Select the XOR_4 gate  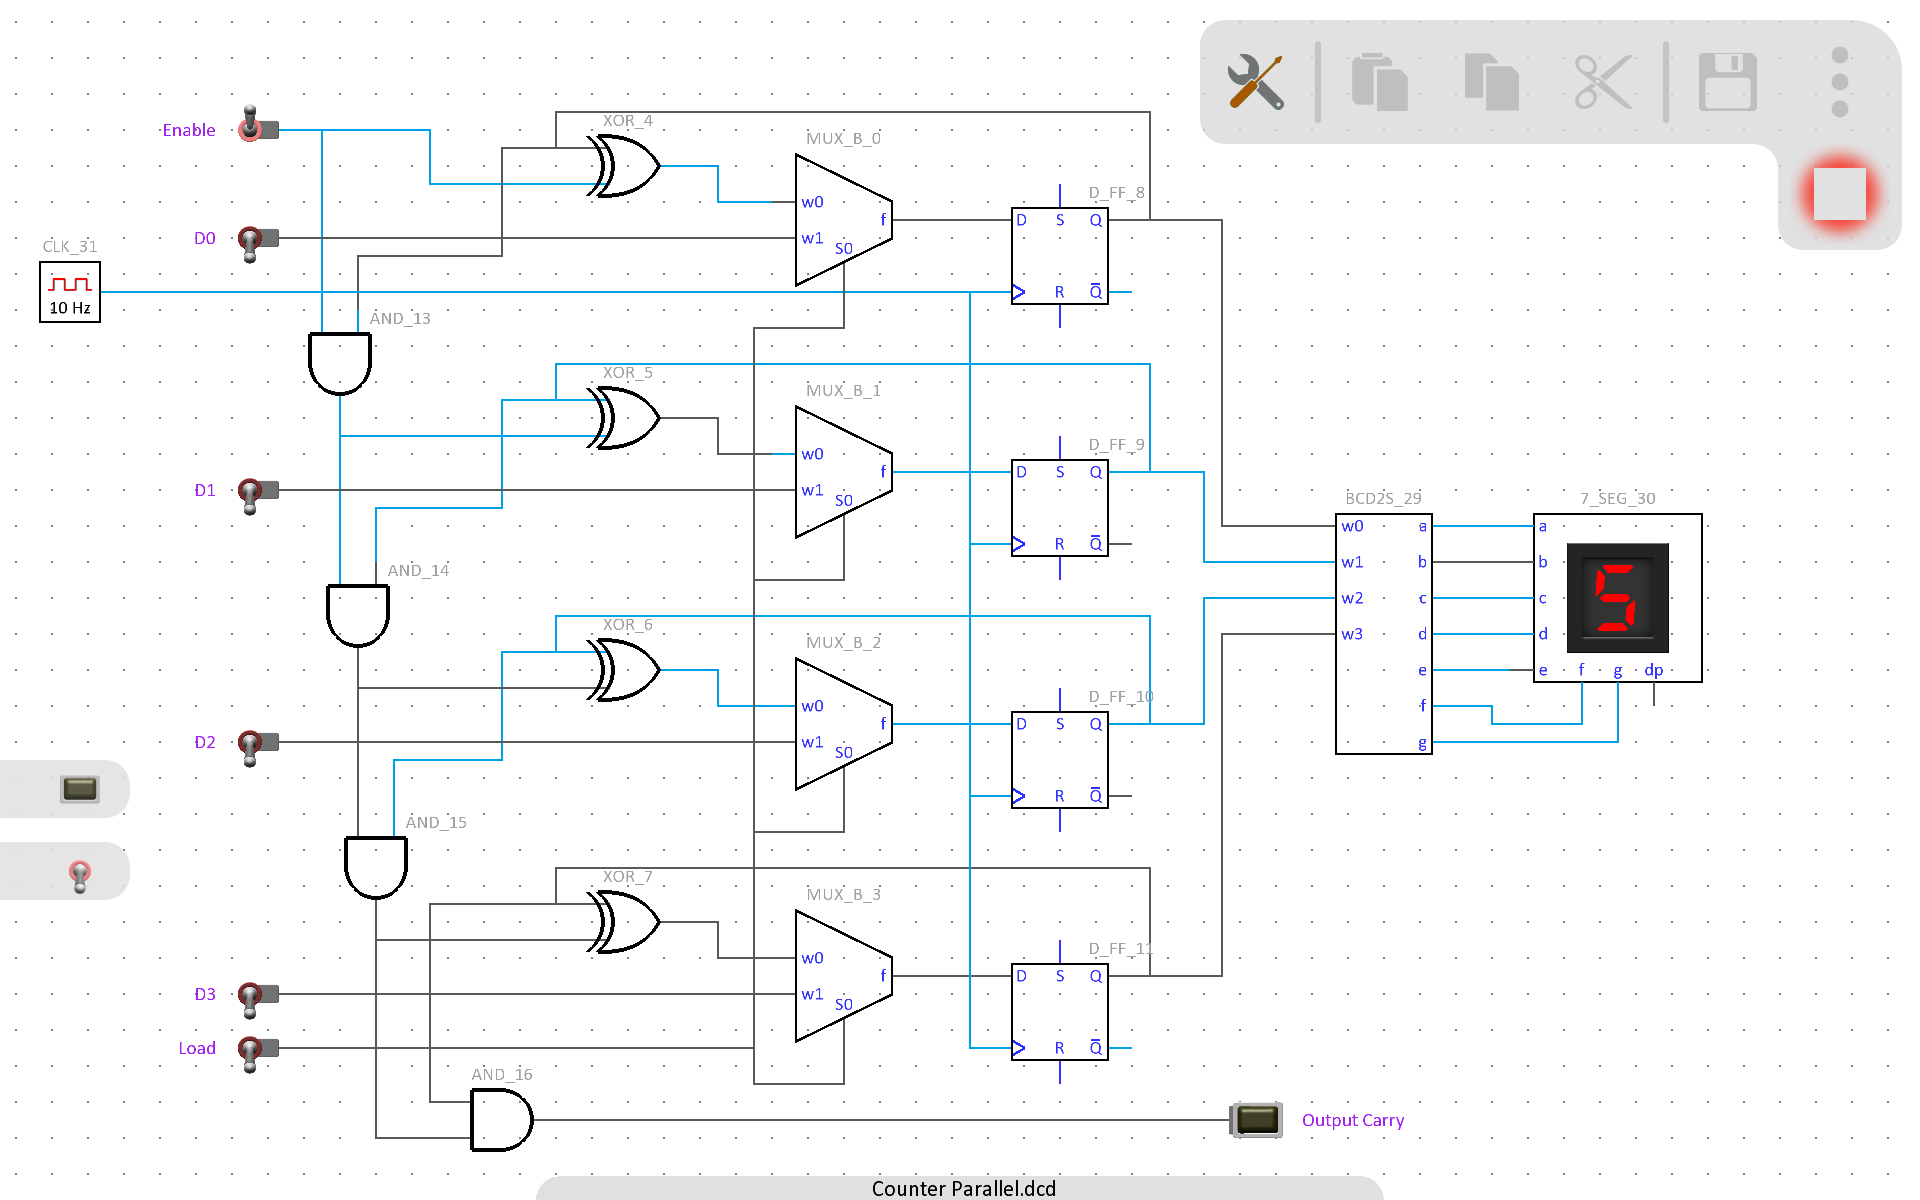pos(624,166)
